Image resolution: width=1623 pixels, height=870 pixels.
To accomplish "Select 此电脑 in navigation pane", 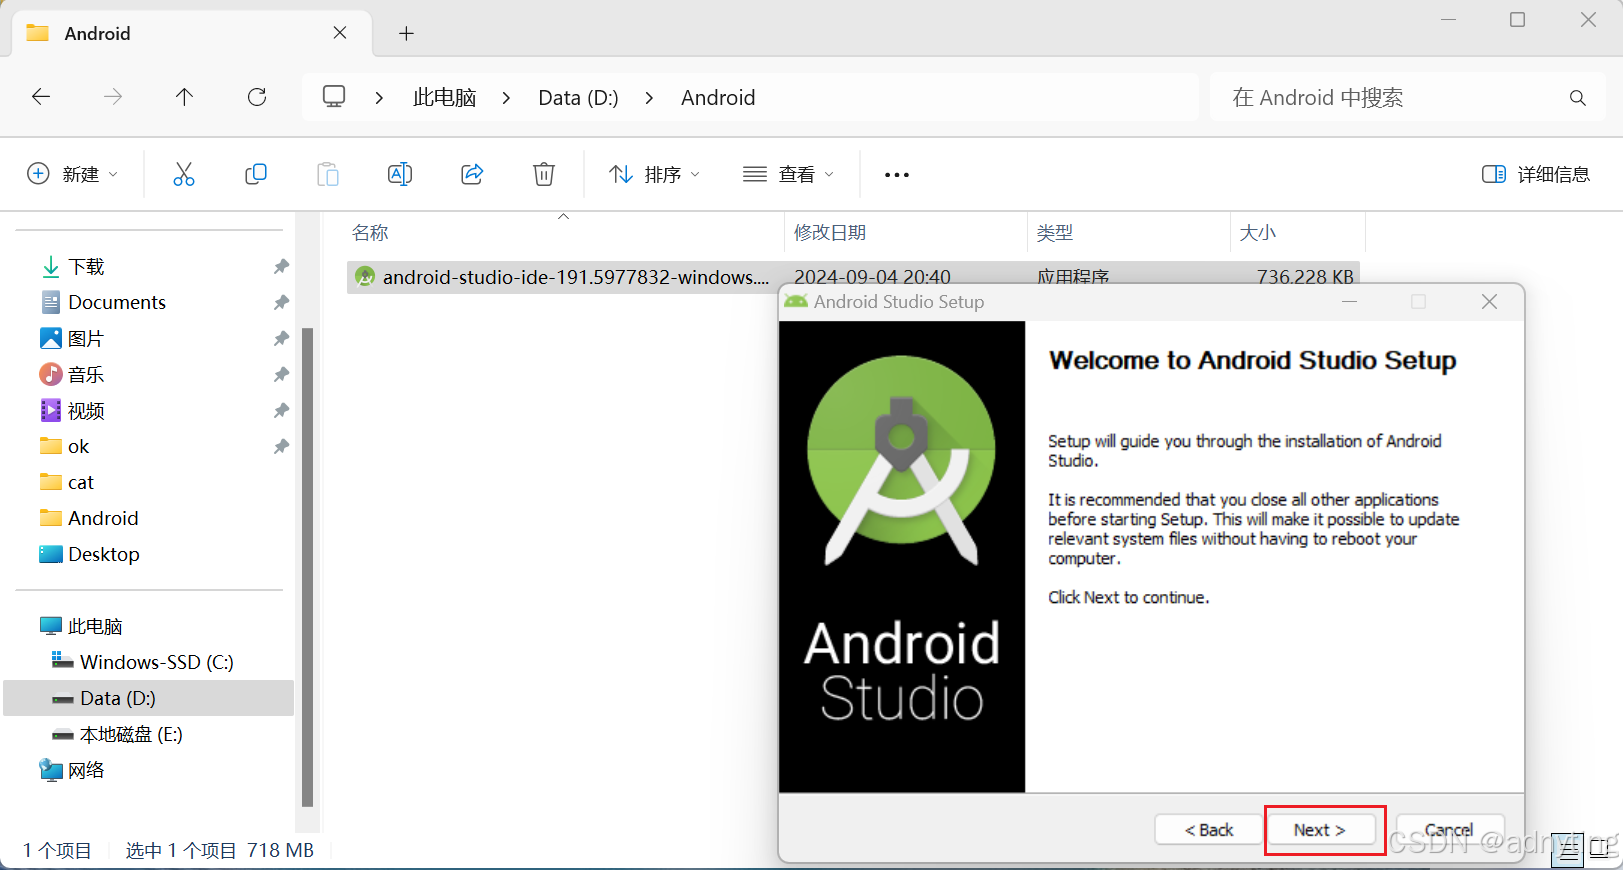I will click(95, 627).
